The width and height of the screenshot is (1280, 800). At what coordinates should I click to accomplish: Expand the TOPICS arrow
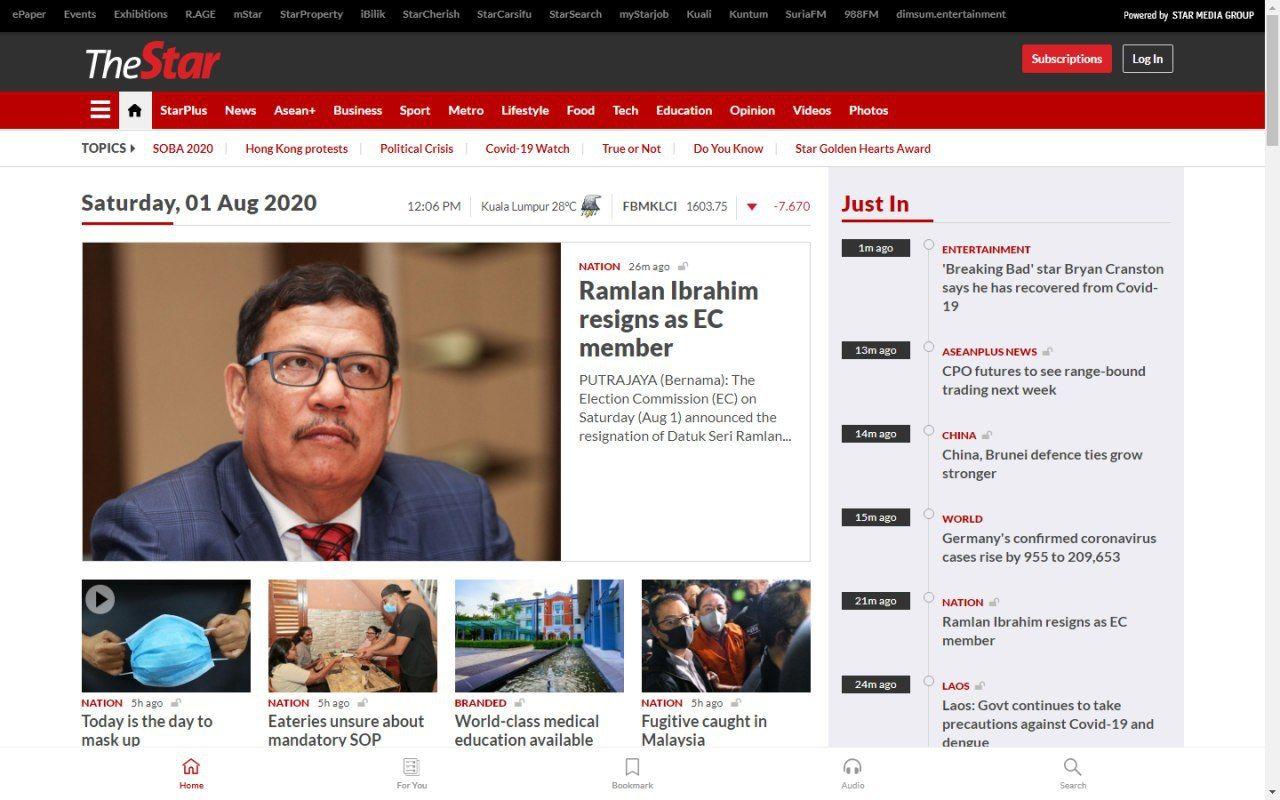pyautogui.click(x=132, y=148)
